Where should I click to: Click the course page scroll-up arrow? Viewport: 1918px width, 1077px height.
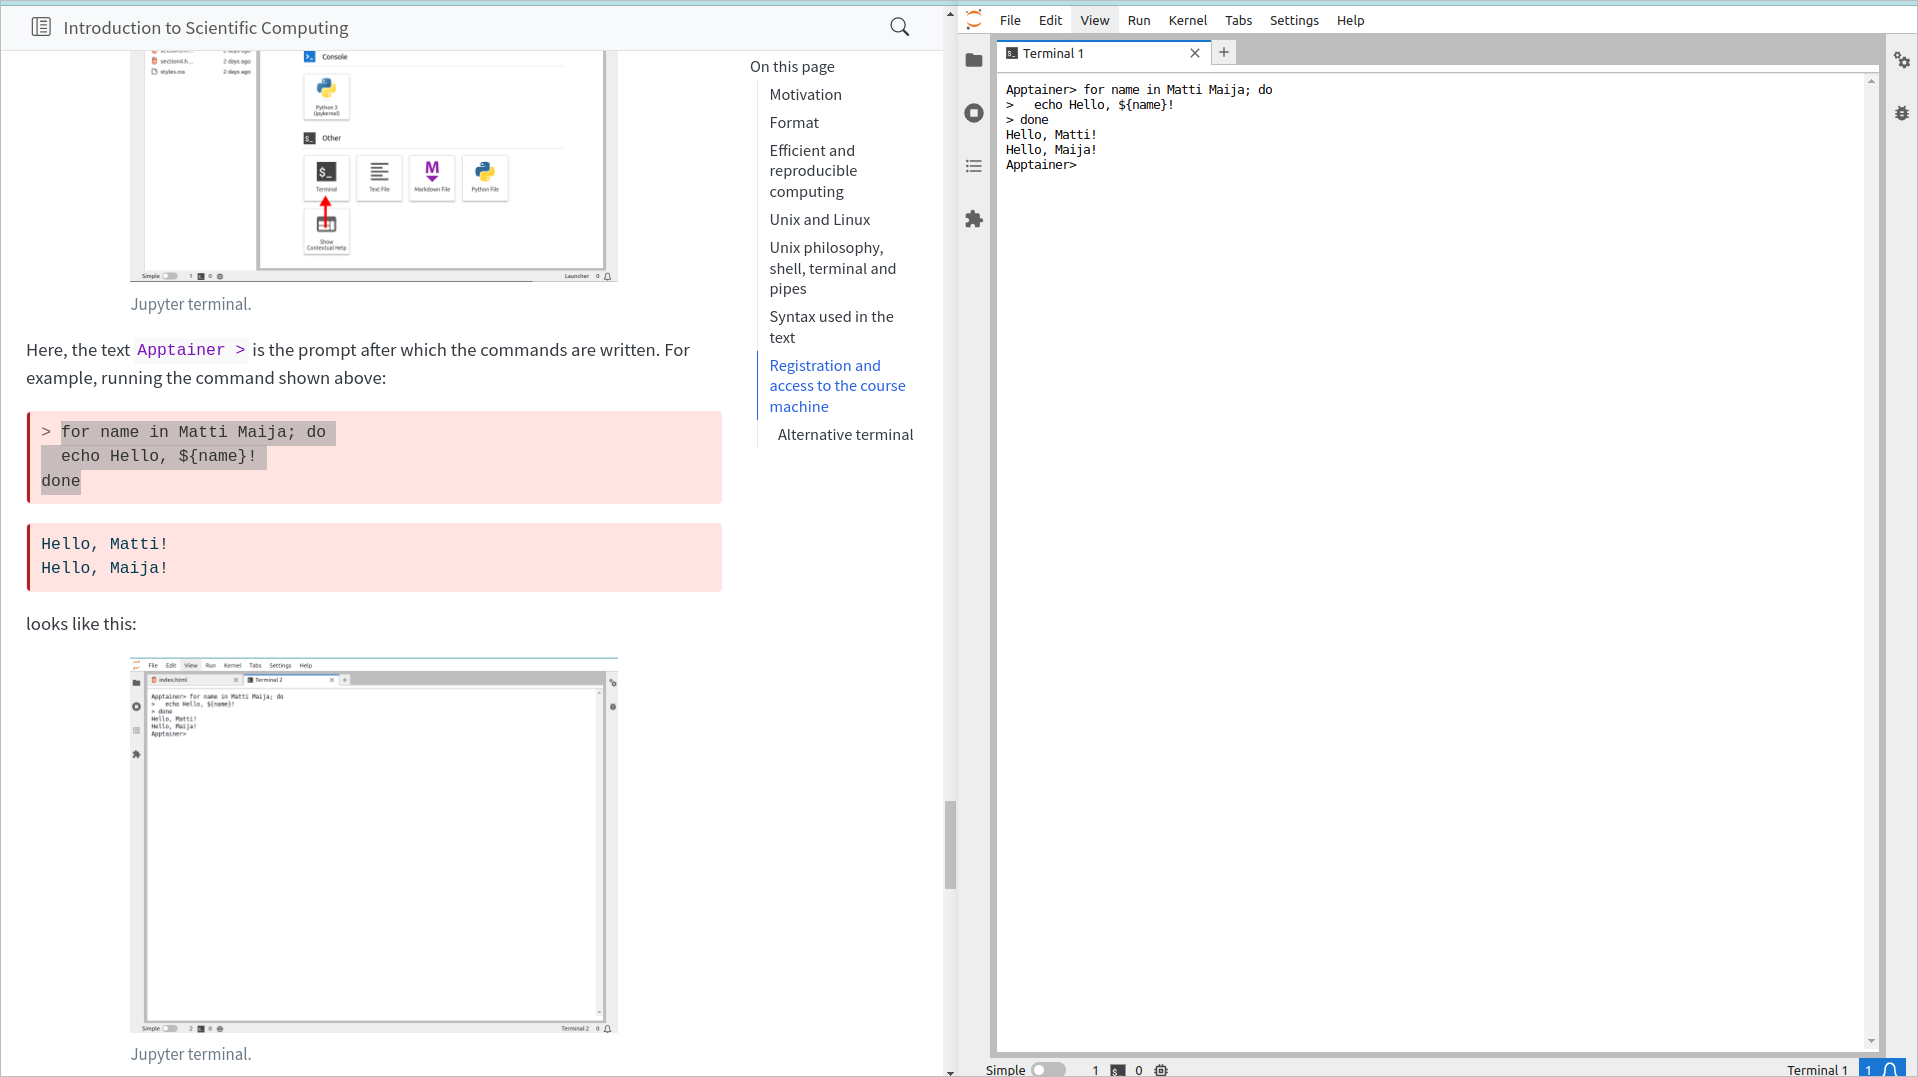coord(950,14)
